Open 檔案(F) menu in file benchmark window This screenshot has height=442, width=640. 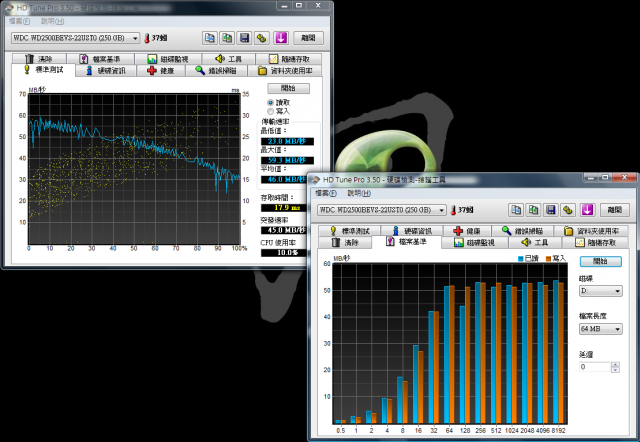pyautogui.click(x=326, y=193)
